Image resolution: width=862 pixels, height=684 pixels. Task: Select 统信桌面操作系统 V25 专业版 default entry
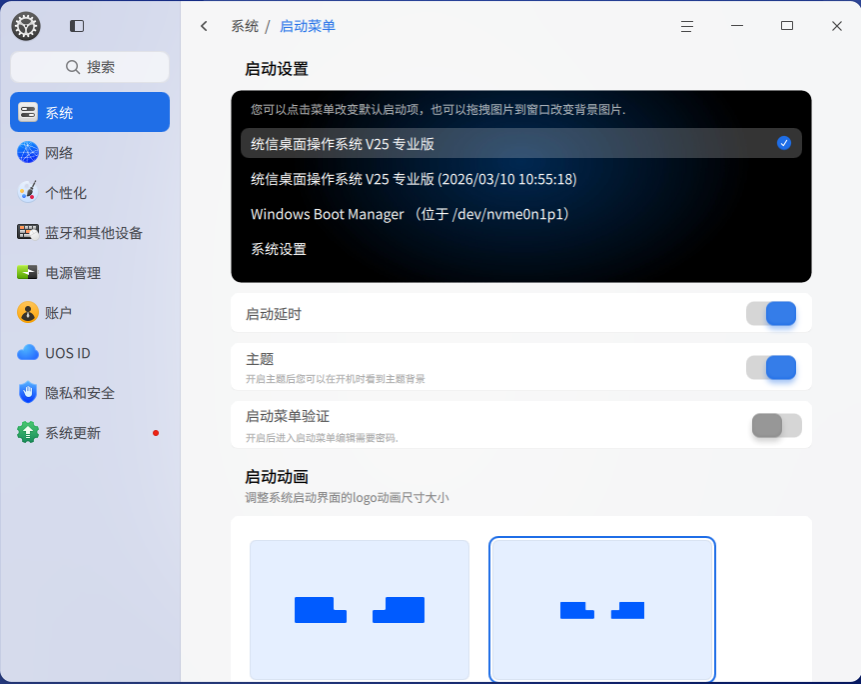[x=521, y=143]
